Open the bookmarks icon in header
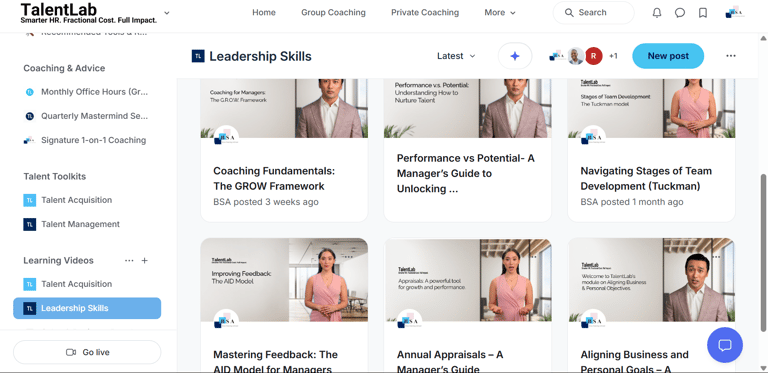The width and height of the screenshot is (768, 373). (703, 13)
